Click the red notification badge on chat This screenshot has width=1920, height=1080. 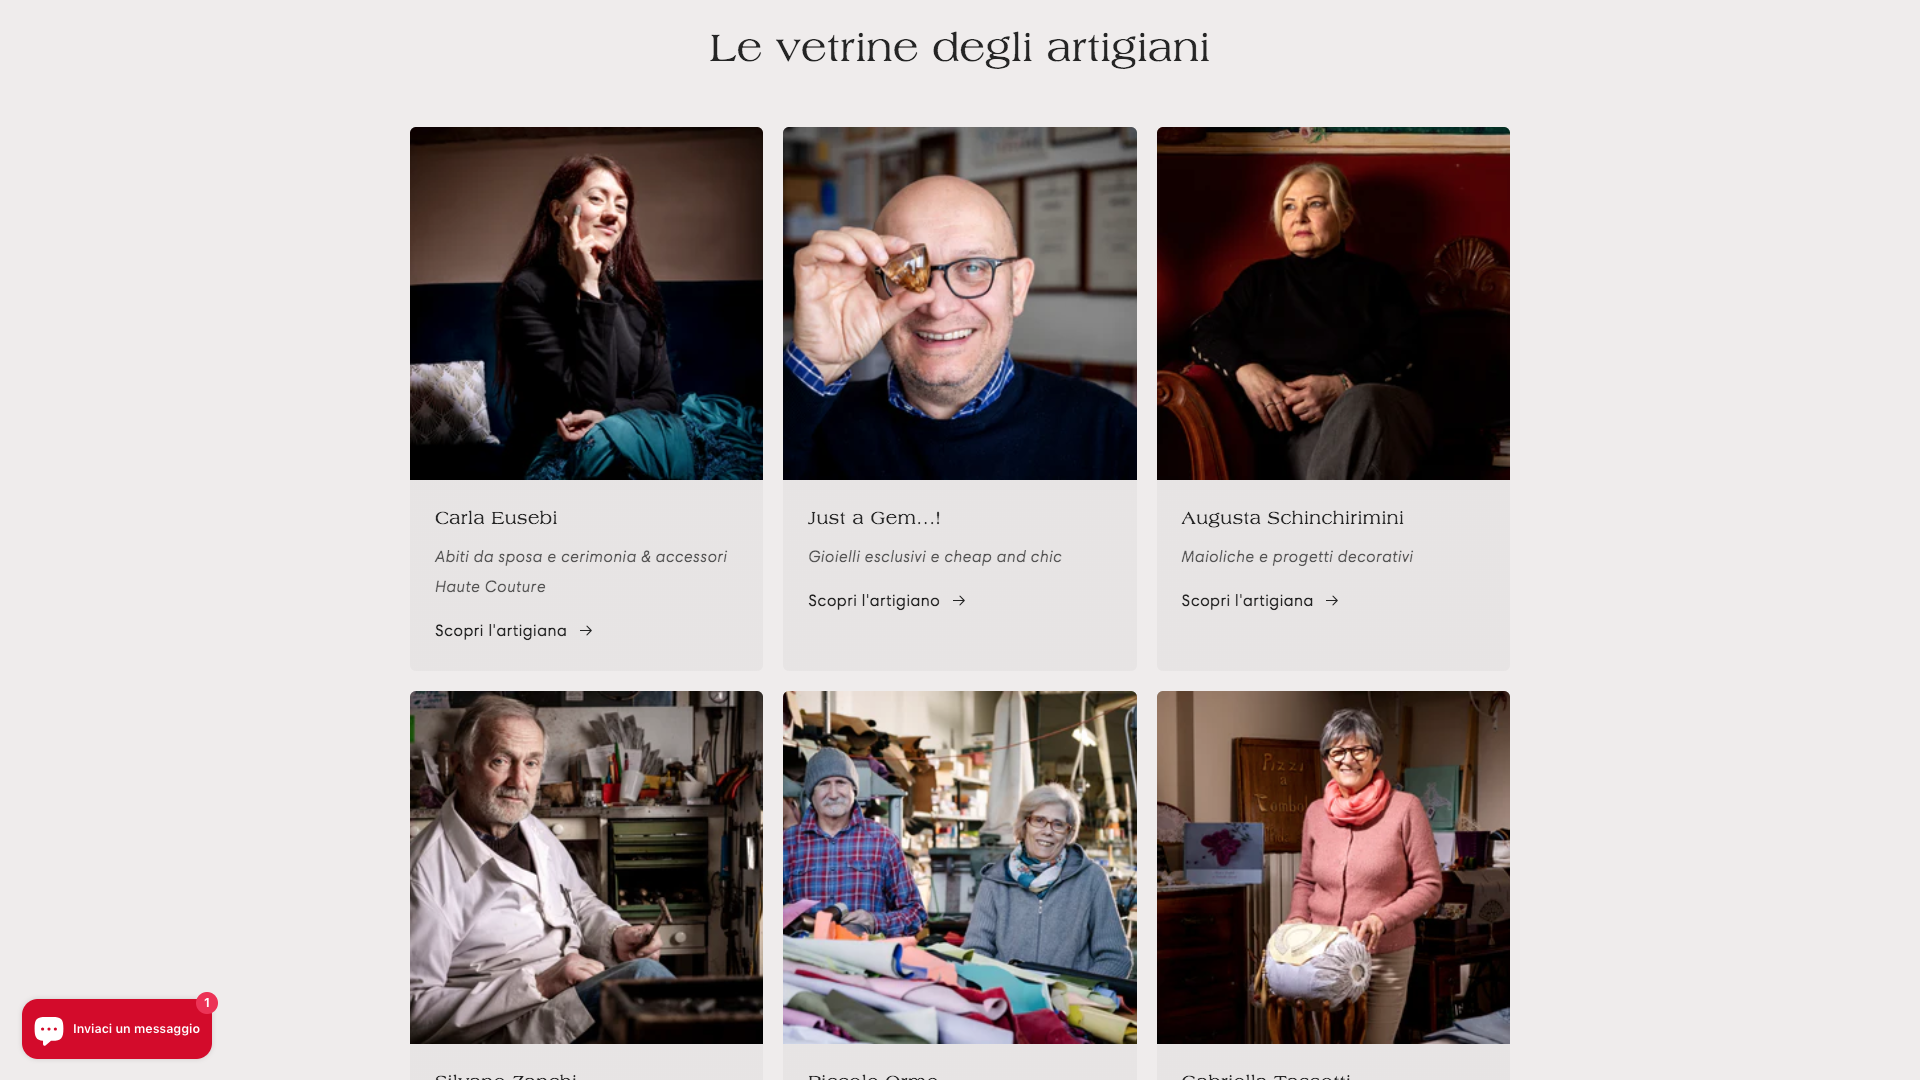207,1003
